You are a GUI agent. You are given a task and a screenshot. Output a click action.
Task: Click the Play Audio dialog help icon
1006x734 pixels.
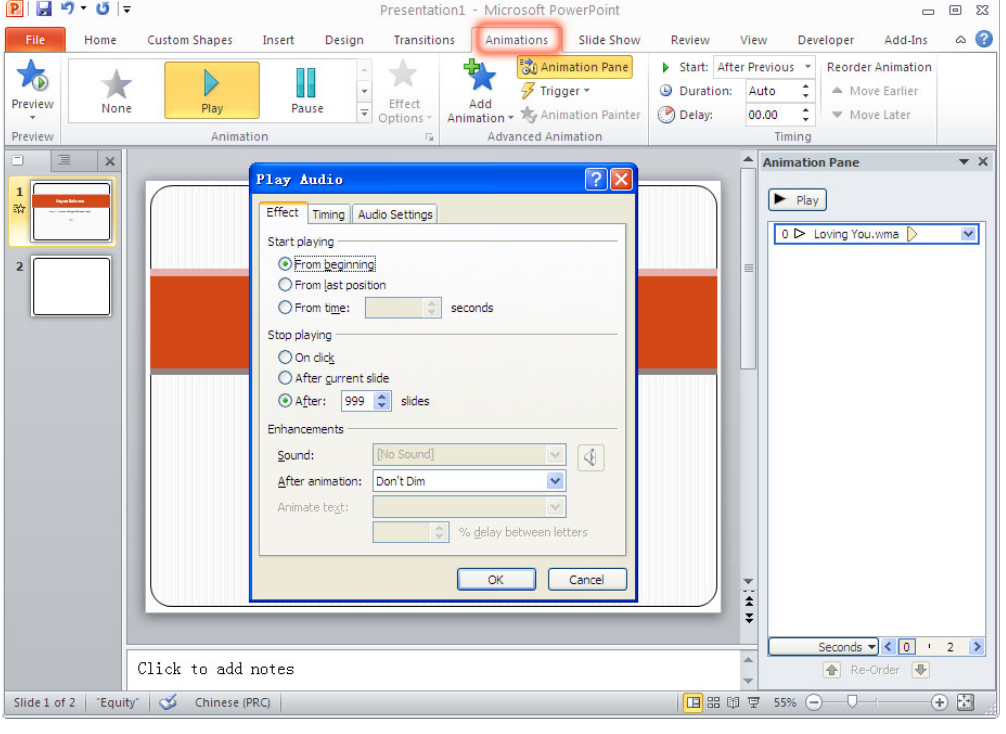tap(596, 179)
